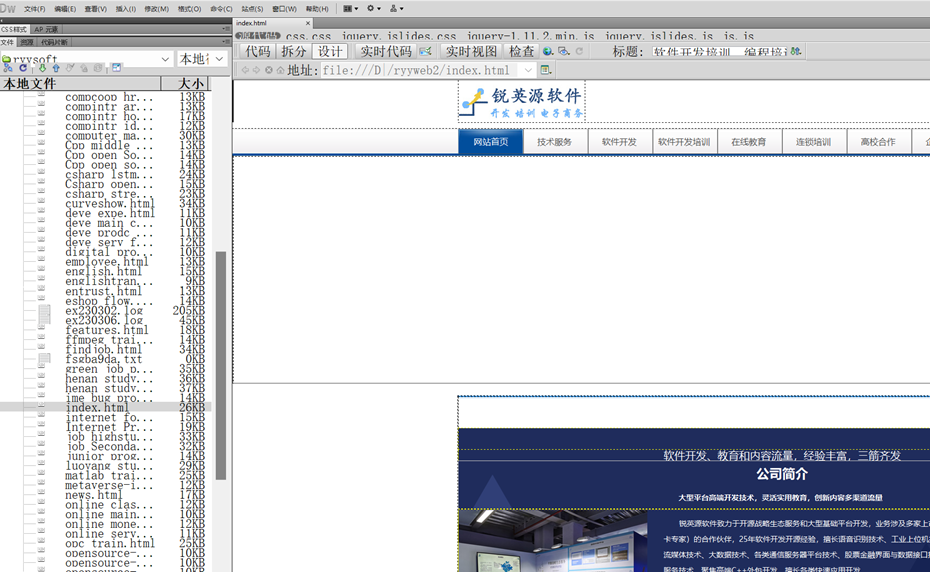The width and height of the screenshot is (930, 572).
Task: Click the Check In files icon
Action: pos(84,68)
